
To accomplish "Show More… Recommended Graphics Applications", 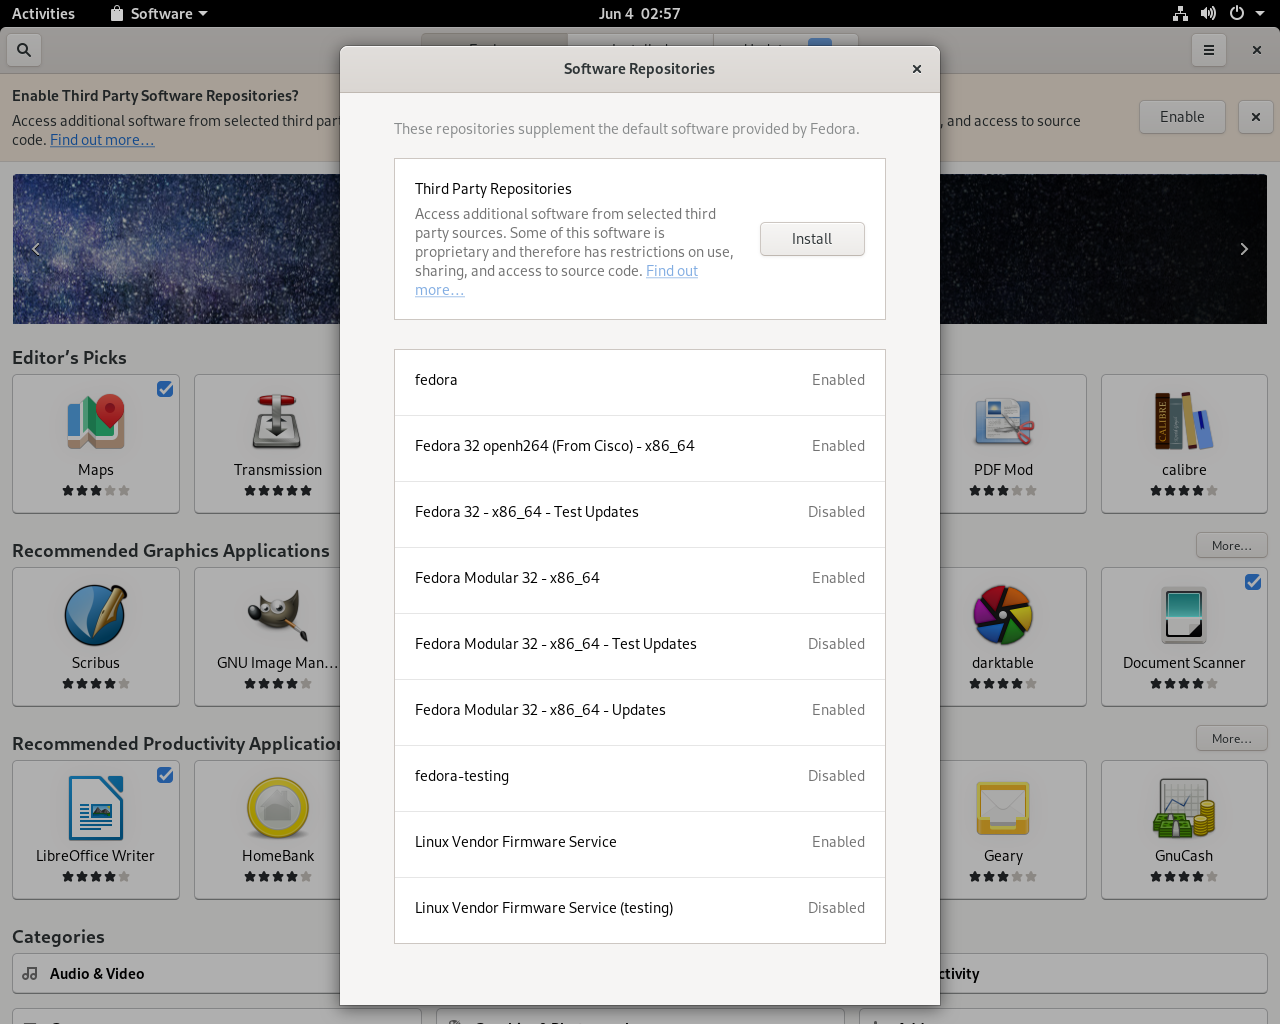I will click(x=1232, y=545).
